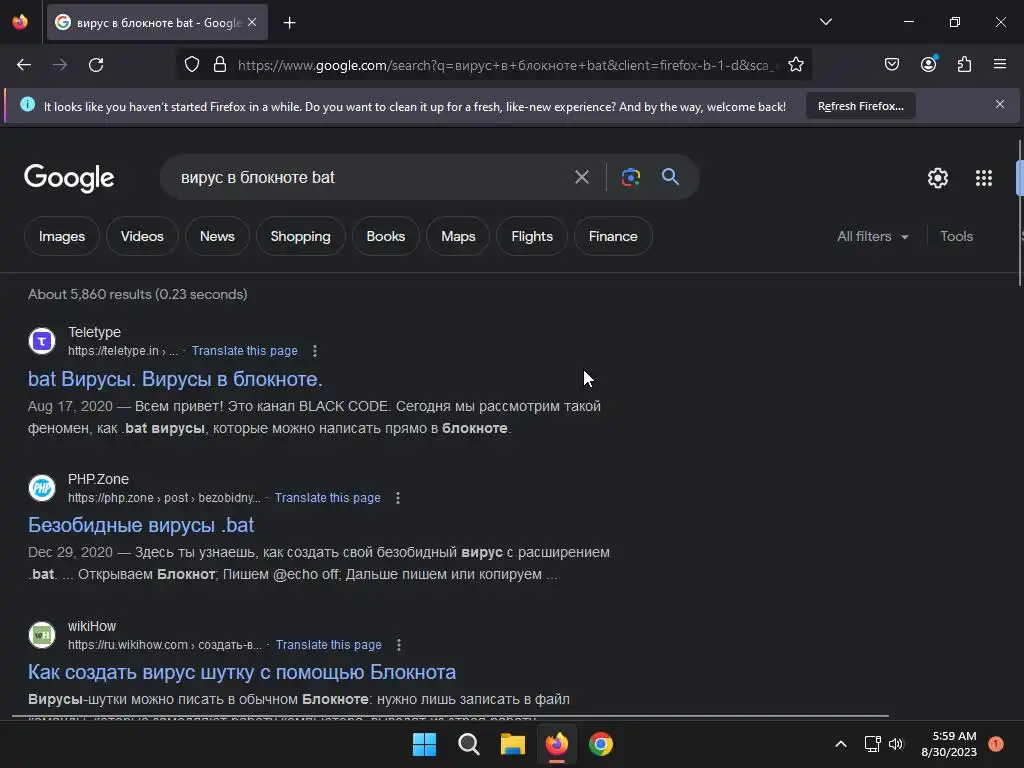This screenshot has height=768, width=1024.
Task: Translate the Teletype result page
Action: coord(244,351)
